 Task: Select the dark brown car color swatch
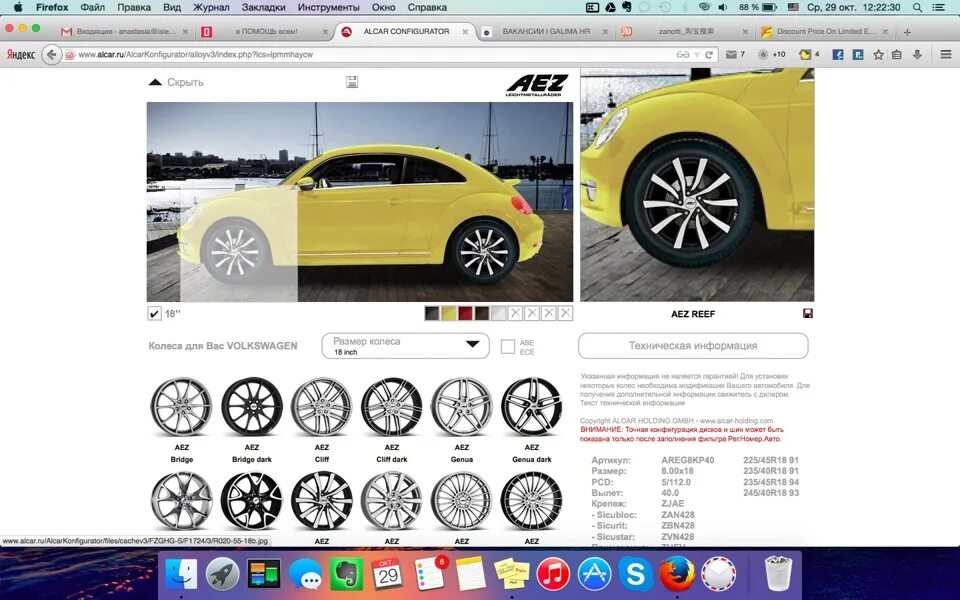coord(482,313)
